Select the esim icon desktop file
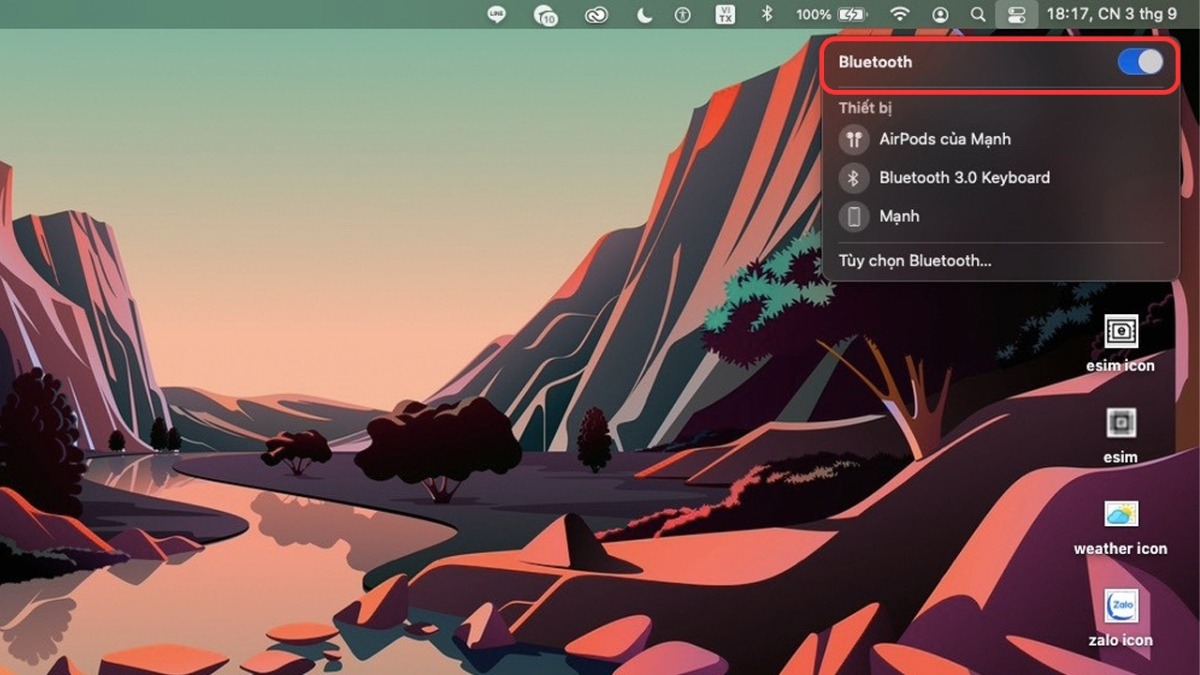Viewport: 1200px width, 675px height. coord(1120,343)
